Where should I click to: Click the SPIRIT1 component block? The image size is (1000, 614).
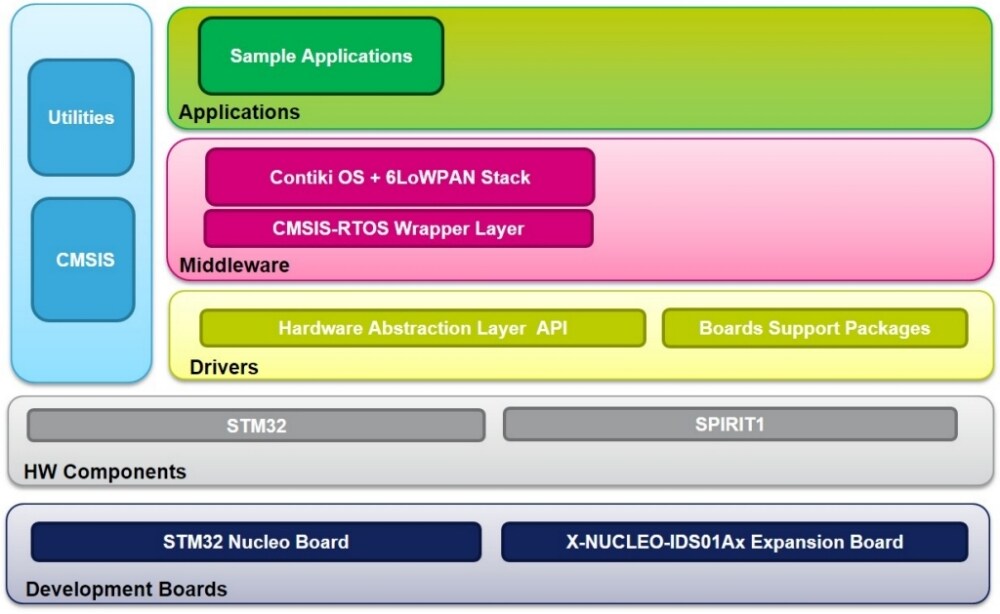click(729, 424)
